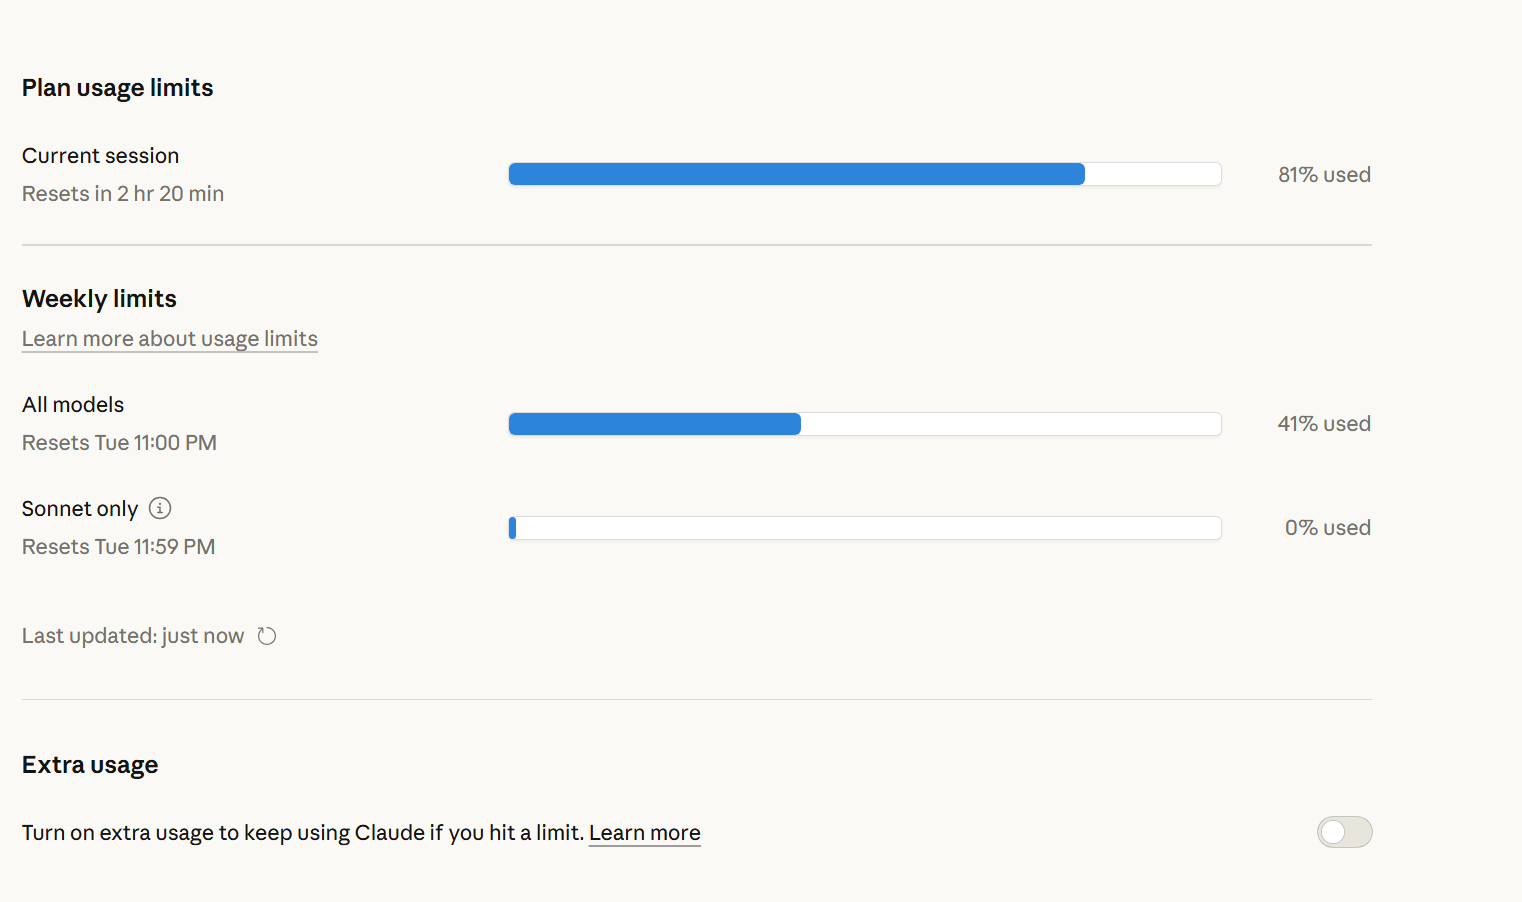Click the Current session label

click(101, 156)
